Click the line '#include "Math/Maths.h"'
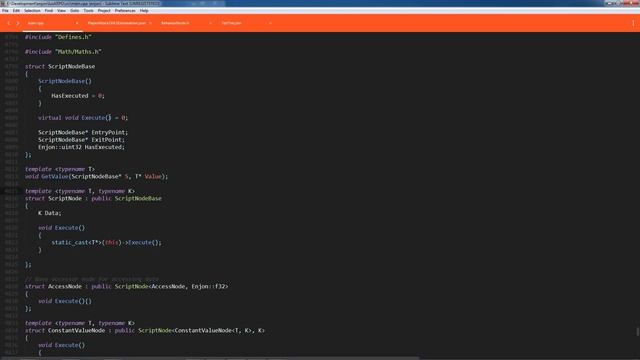 coord(63,51)
